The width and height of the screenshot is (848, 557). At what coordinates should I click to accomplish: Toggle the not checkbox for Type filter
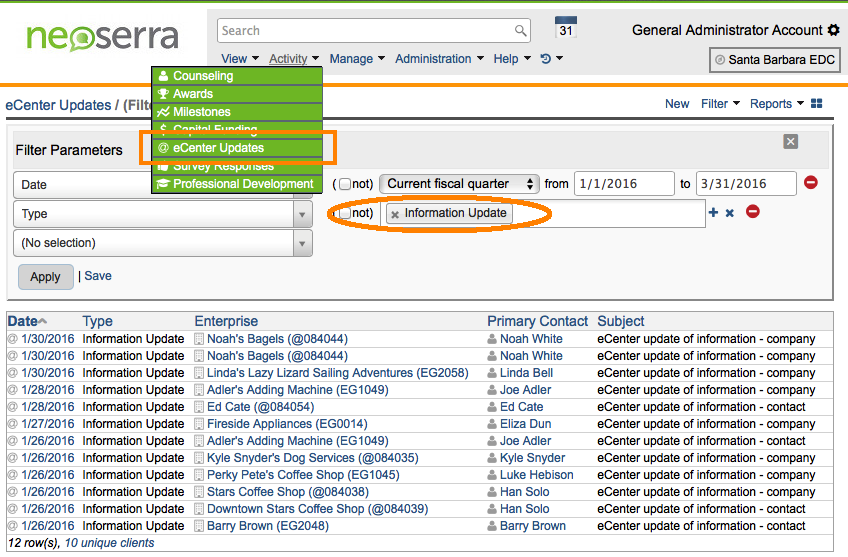click(345, 213)
